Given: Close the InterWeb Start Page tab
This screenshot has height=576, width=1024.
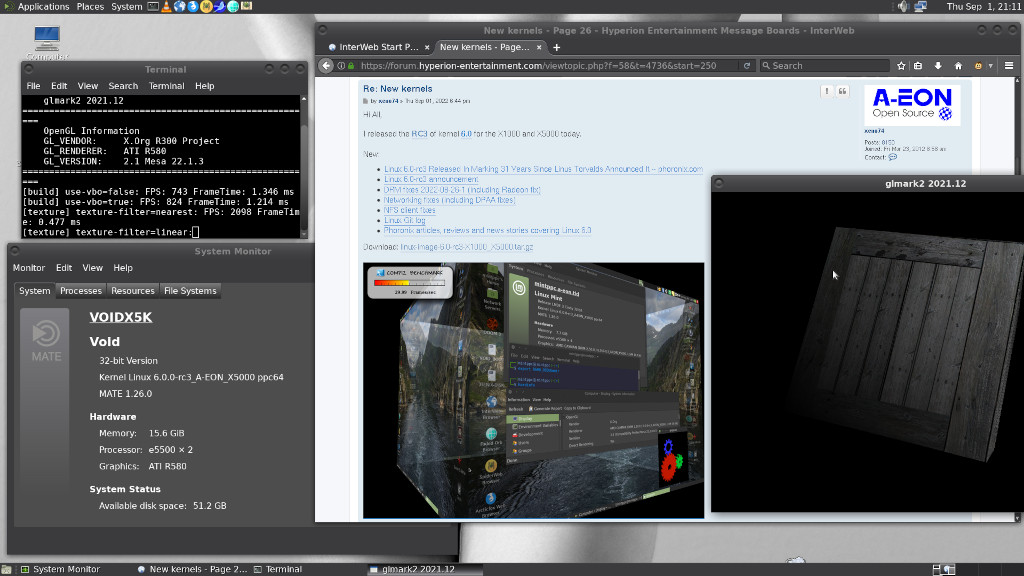Looking at the screenshot, I should 426,47.
